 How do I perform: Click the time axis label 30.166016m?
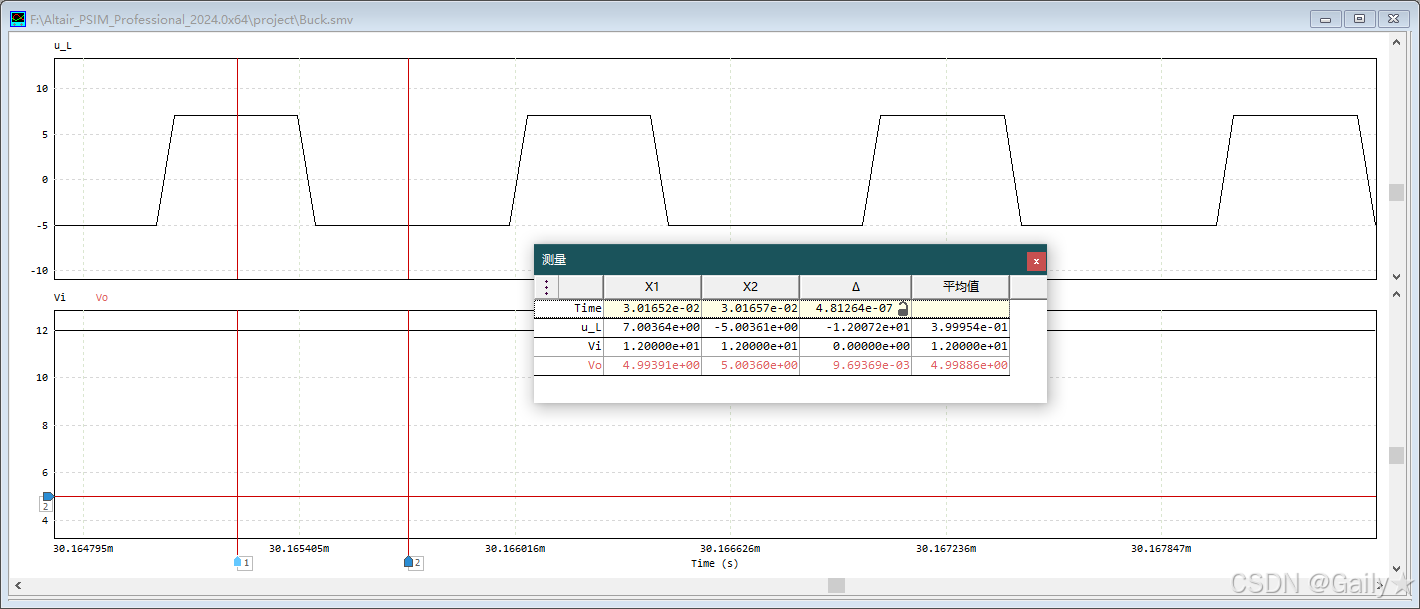(x=515, y=548)
